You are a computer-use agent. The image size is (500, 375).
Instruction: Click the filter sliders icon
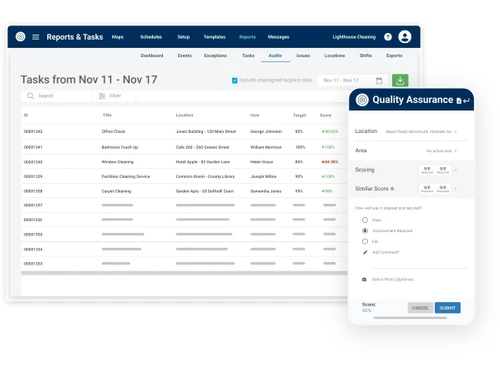102,96
